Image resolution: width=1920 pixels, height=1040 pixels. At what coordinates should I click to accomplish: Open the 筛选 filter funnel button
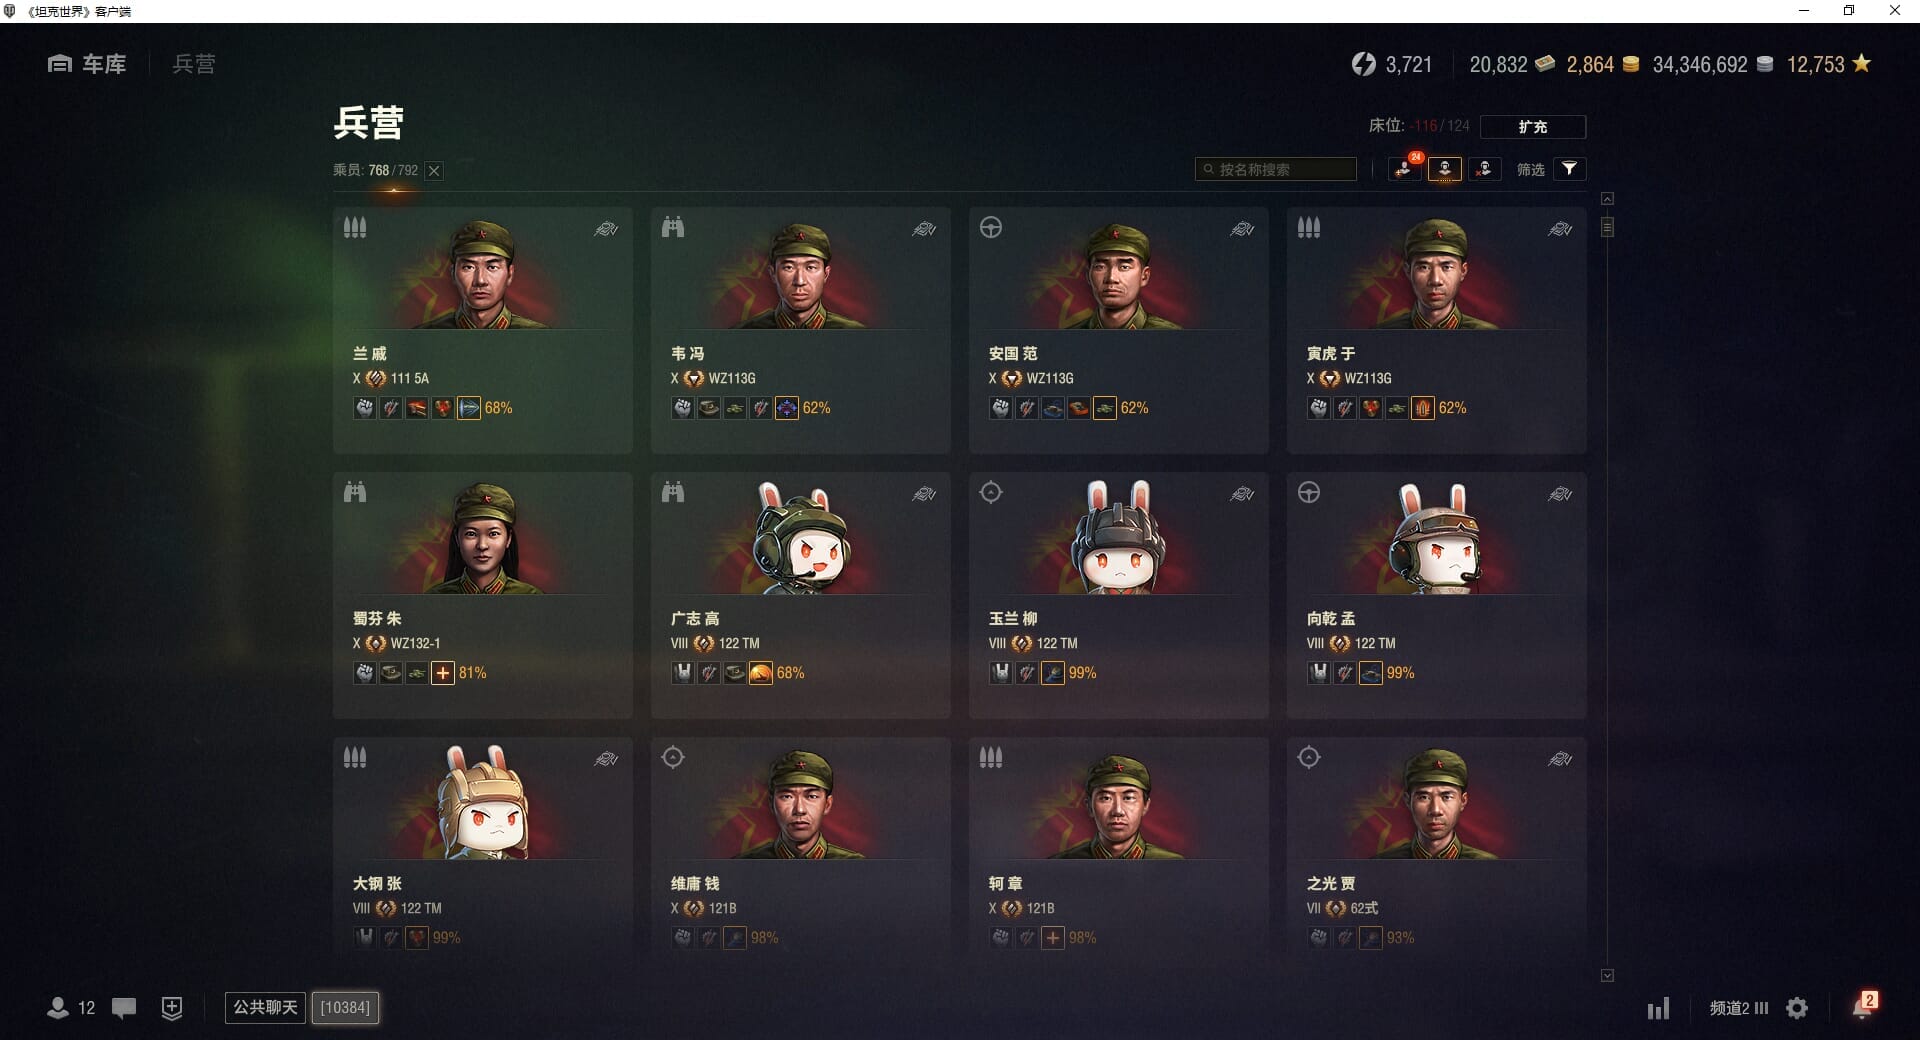tap(1569, 169)
